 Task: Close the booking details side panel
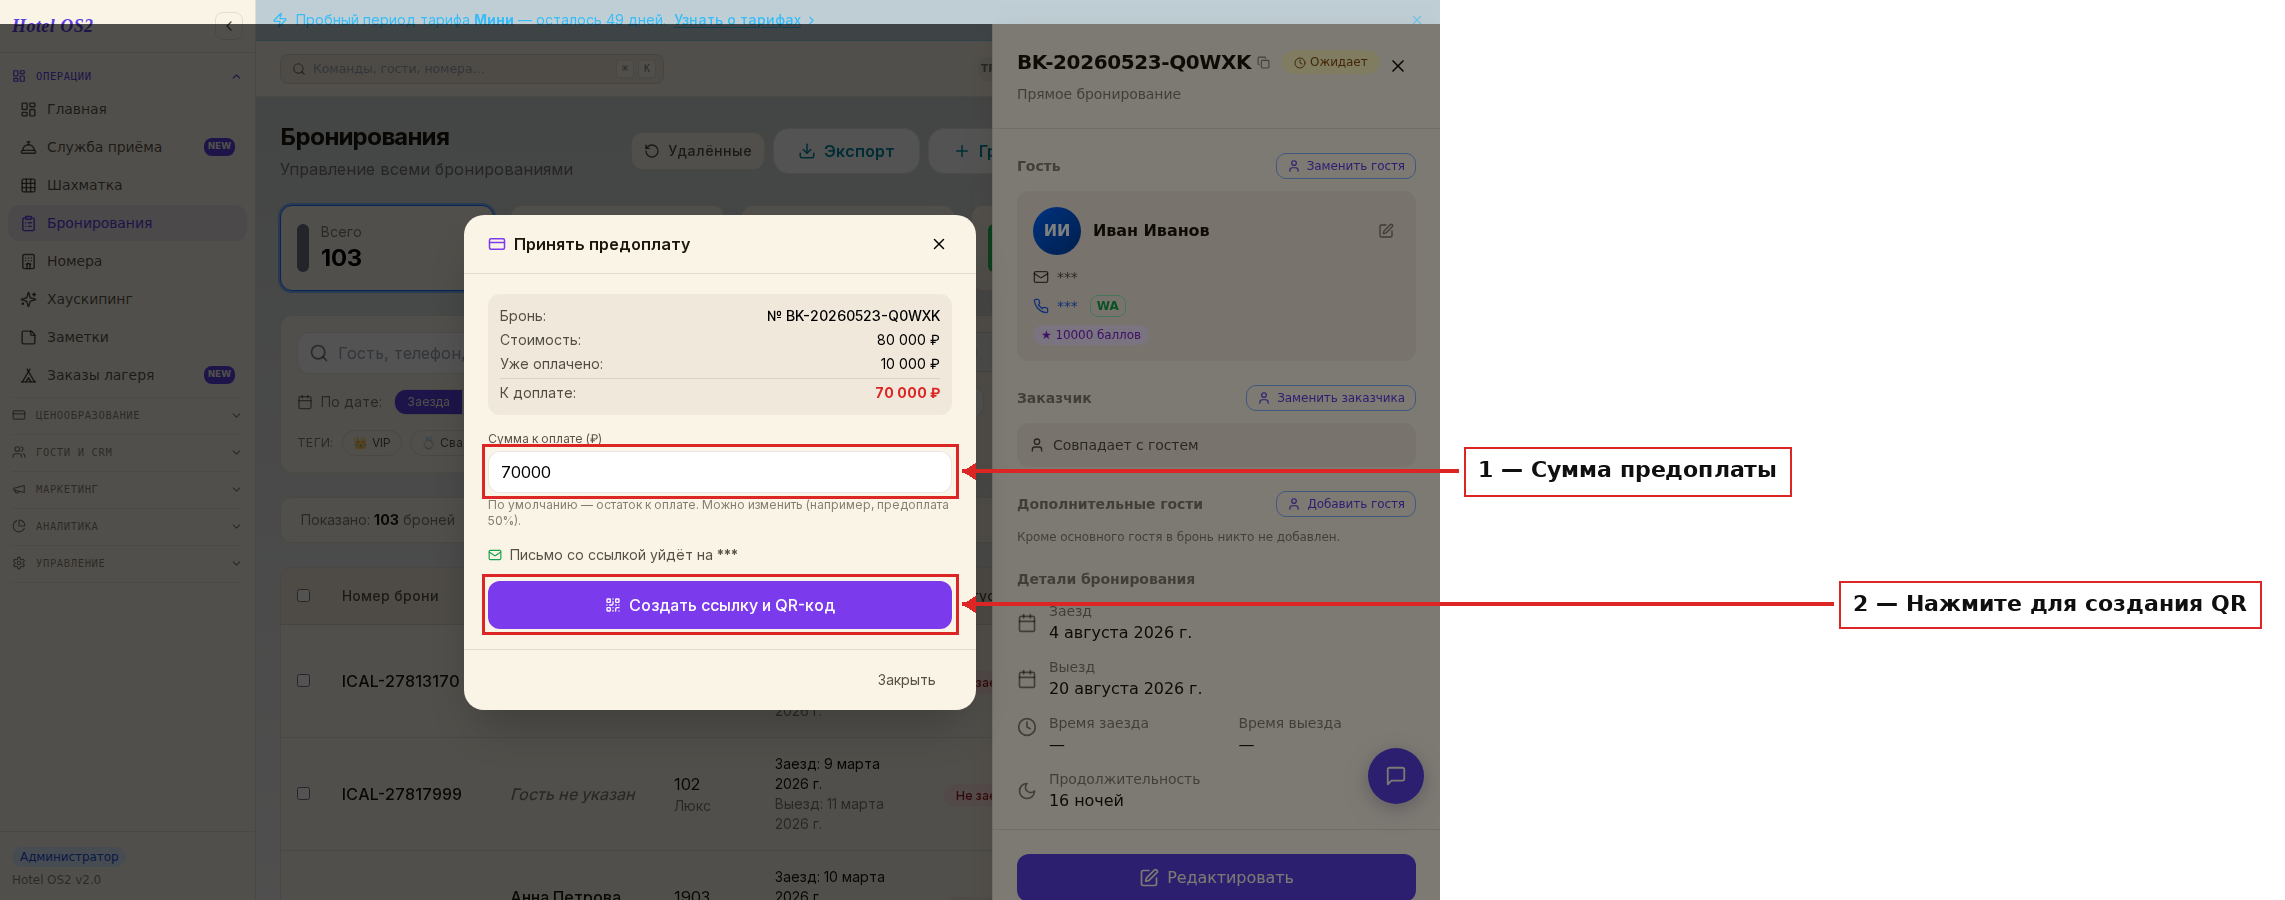1398,66
